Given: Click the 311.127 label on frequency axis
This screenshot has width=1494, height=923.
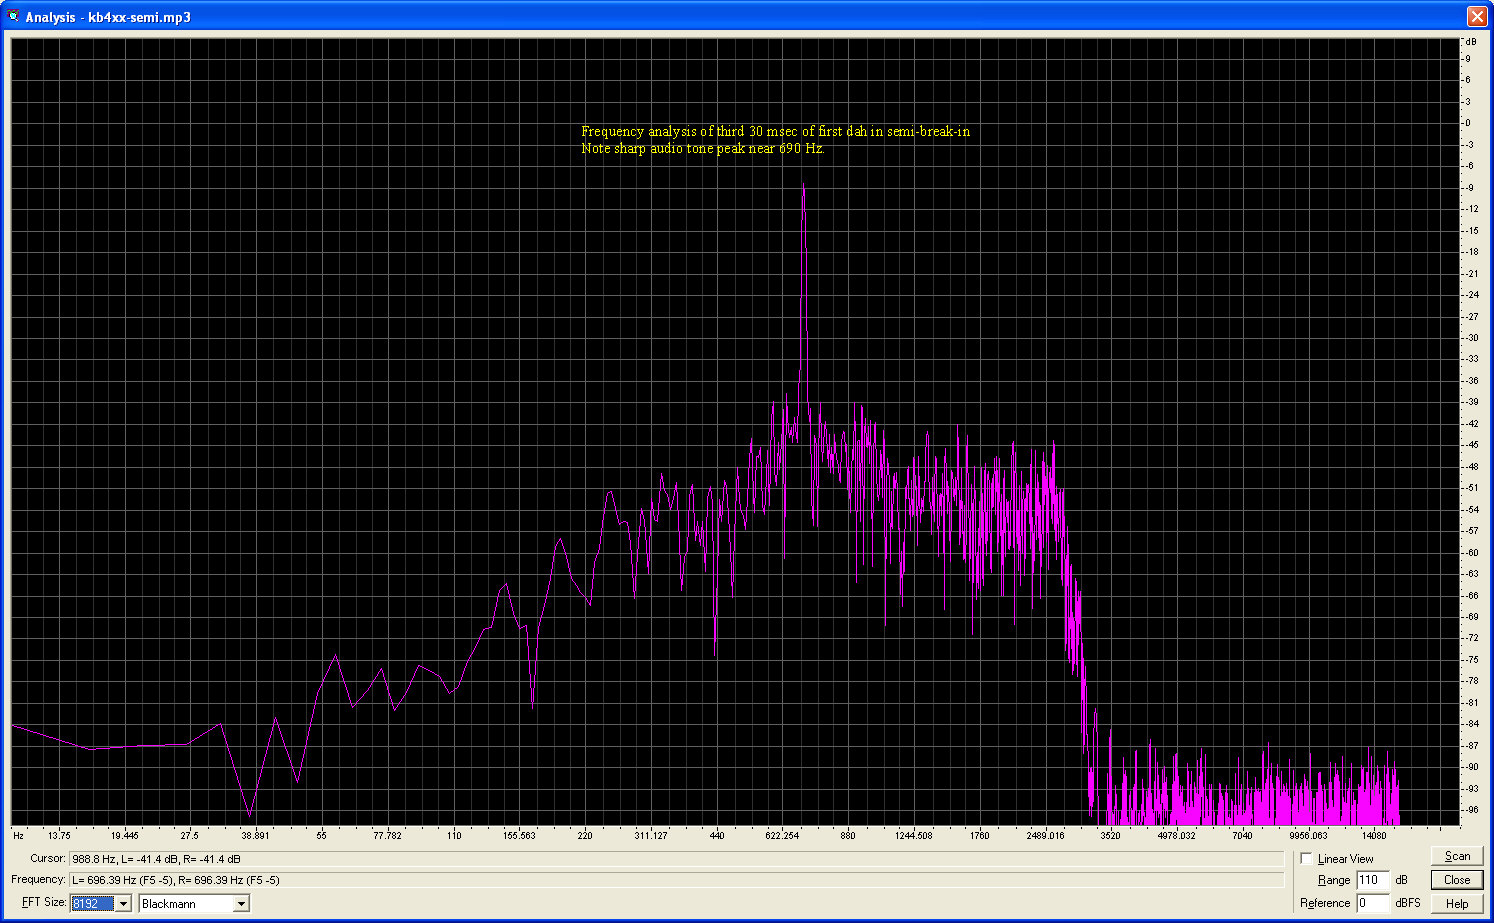Looking at the screenshot, I should [651, 835].
